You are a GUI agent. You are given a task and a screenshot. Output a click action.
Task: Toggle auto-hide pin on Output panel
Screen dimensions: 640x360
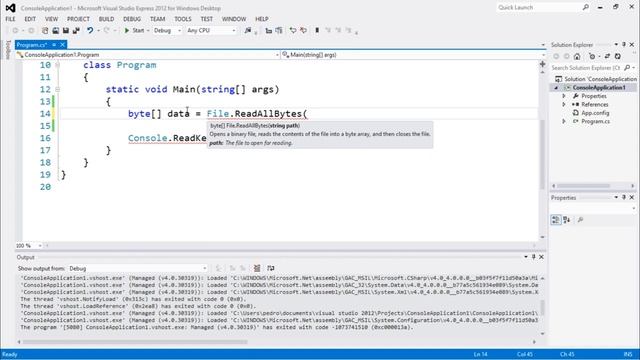pyautogui.click(x=533, y=257)
